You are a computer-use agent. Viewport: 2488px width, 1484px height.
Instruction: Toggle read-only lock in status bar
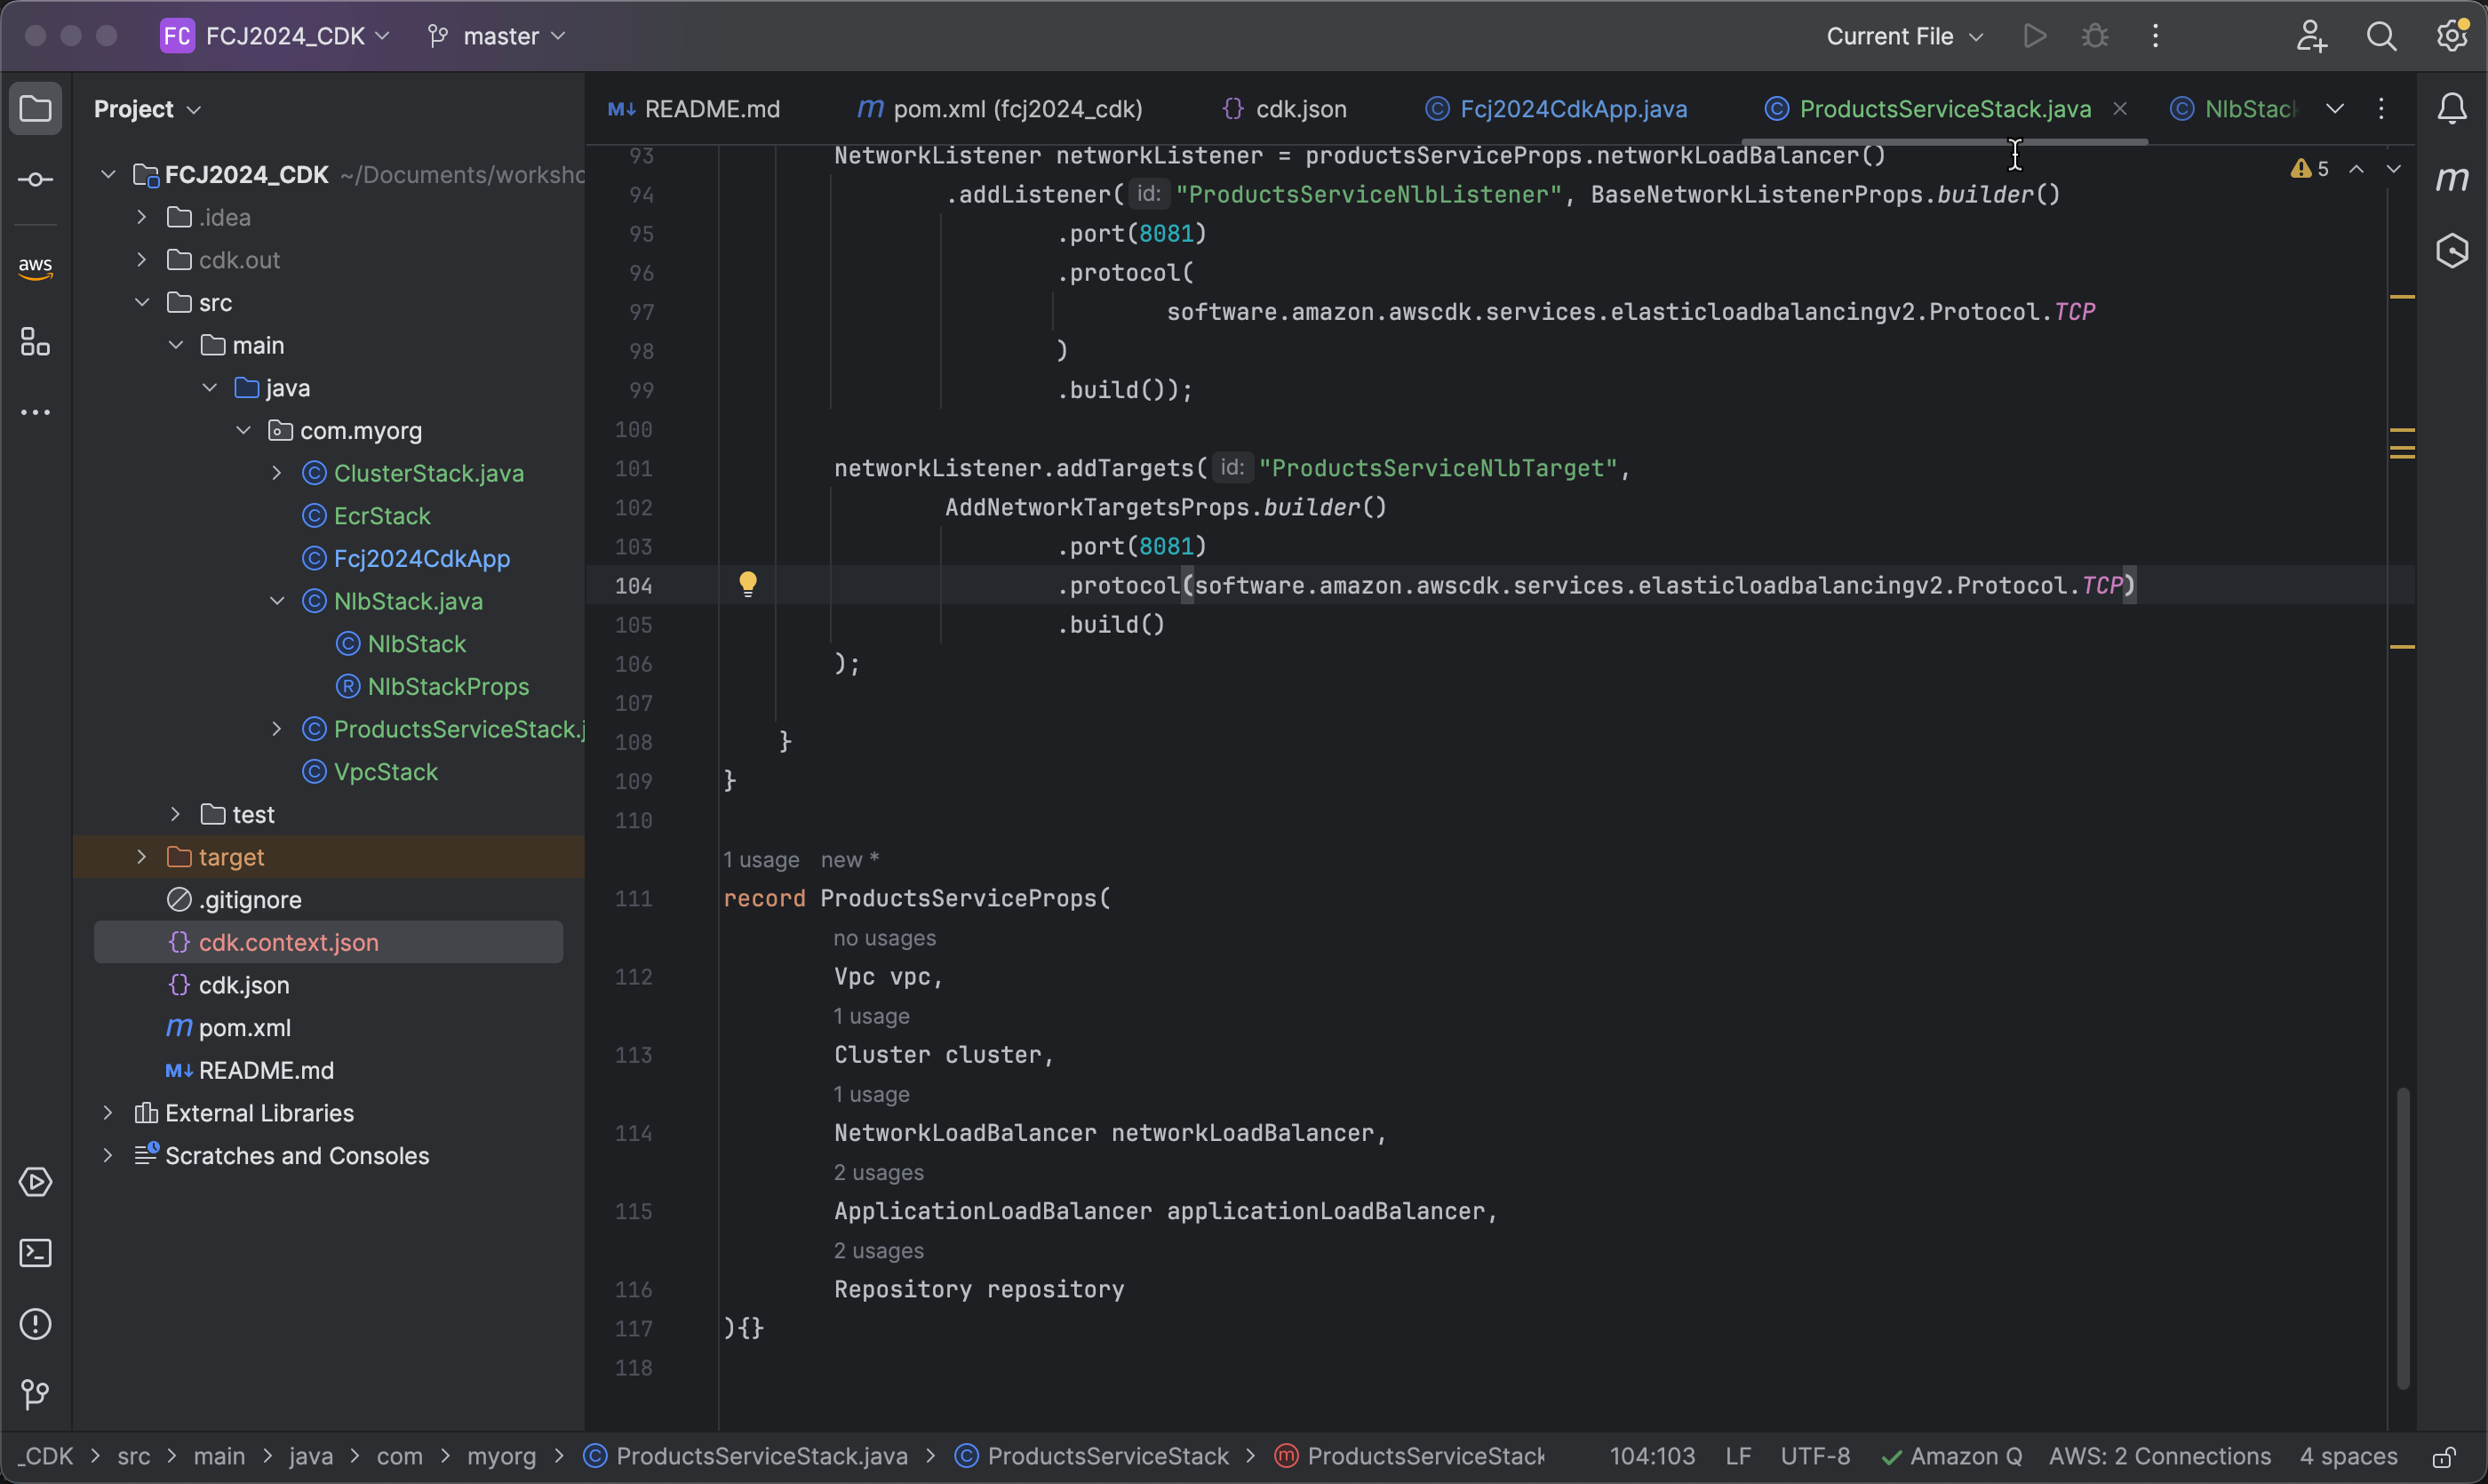coord(2444,1457)
